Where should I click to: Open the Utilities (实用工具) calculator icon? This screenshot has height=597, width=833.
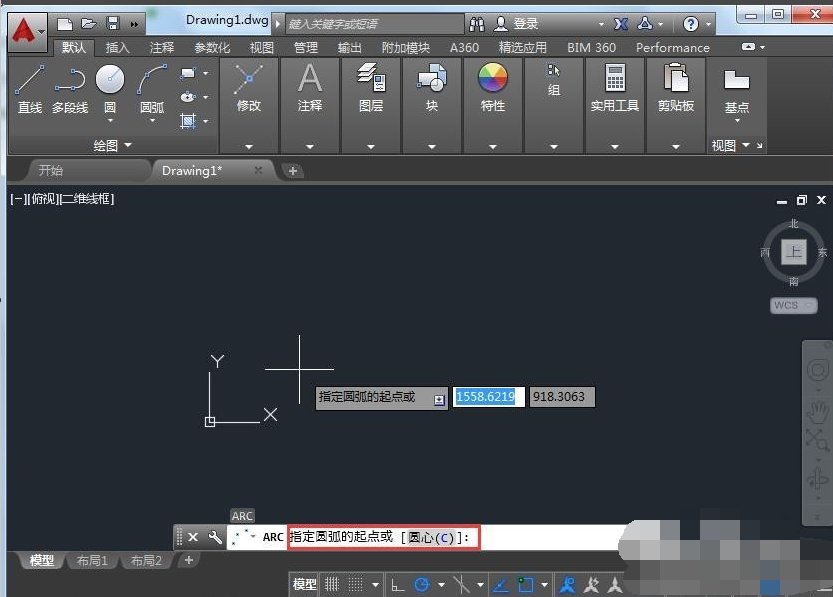(614, 80)
